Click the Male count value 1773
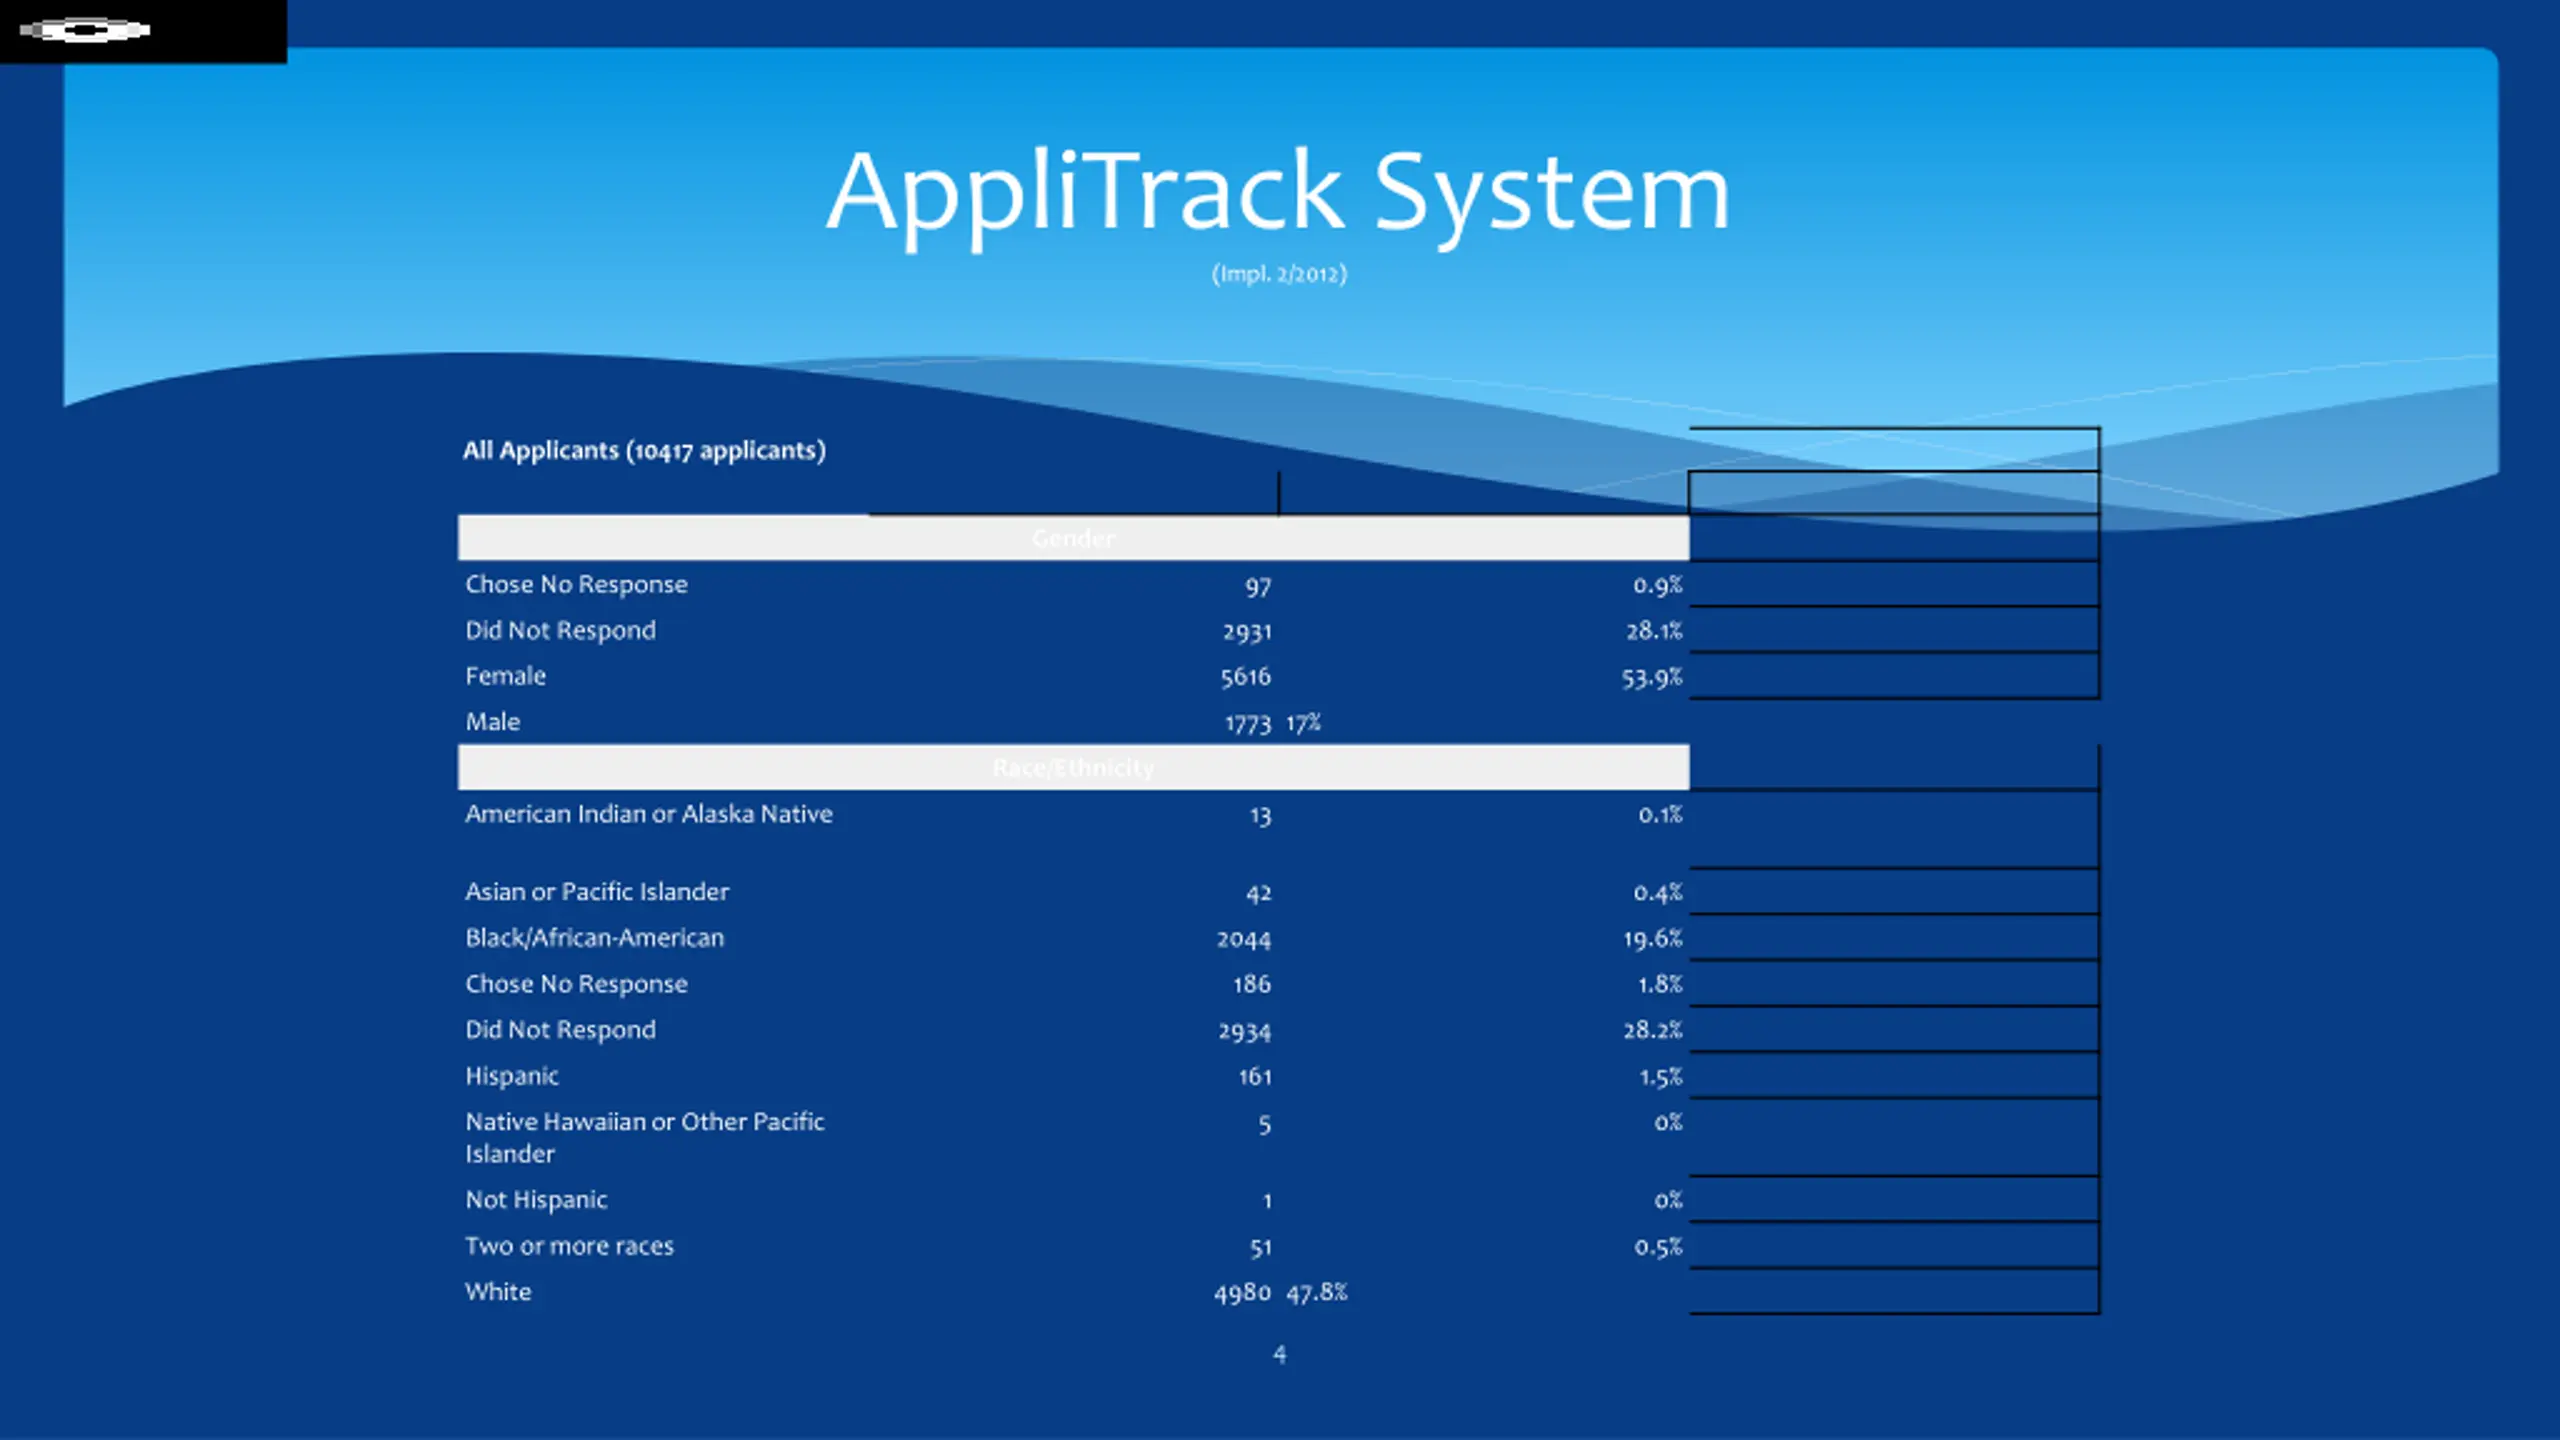The width and height of the screenshot is (2560, 1440). click(x=1247, y=723)
